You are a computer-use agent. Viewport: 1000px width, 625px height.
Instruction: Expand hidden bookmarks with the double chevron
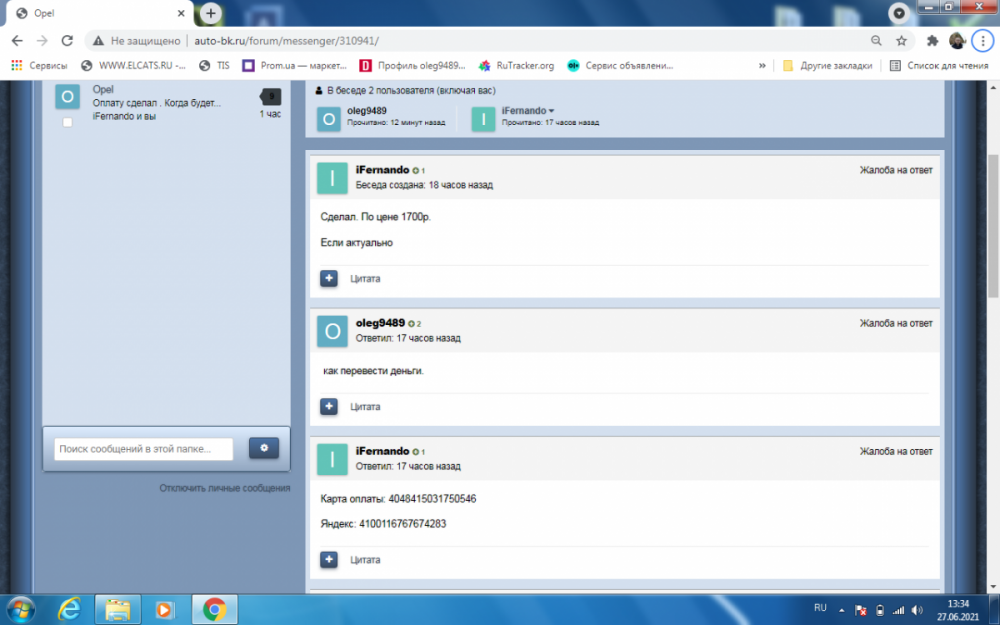click(762, 65)
